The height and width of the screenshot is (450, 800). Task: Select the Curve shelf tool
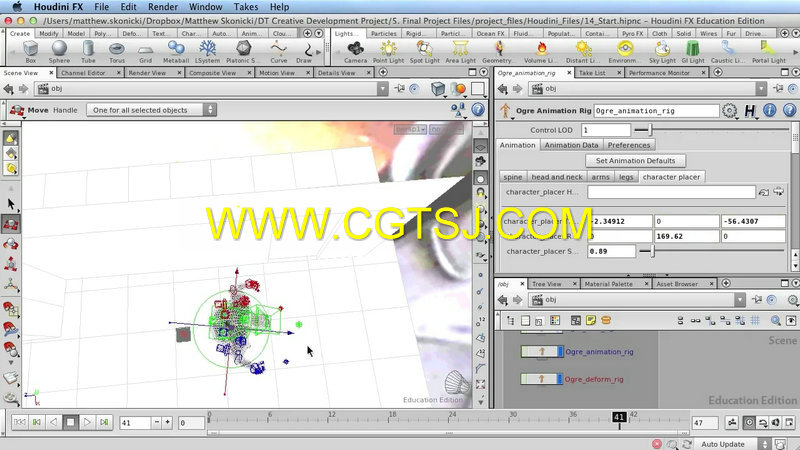[279, 52]
